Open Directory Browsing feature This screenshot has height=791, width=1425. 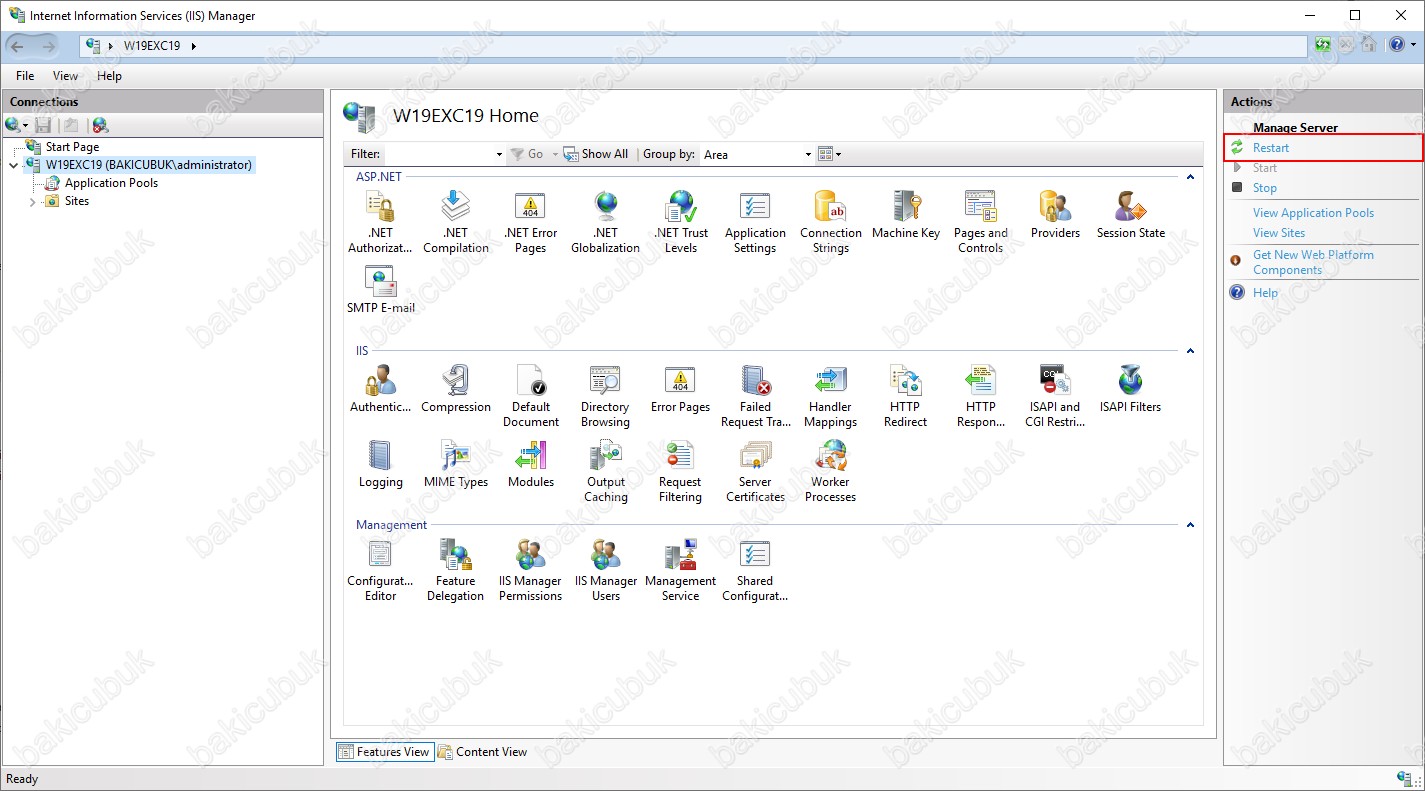[x=605, y=396]
